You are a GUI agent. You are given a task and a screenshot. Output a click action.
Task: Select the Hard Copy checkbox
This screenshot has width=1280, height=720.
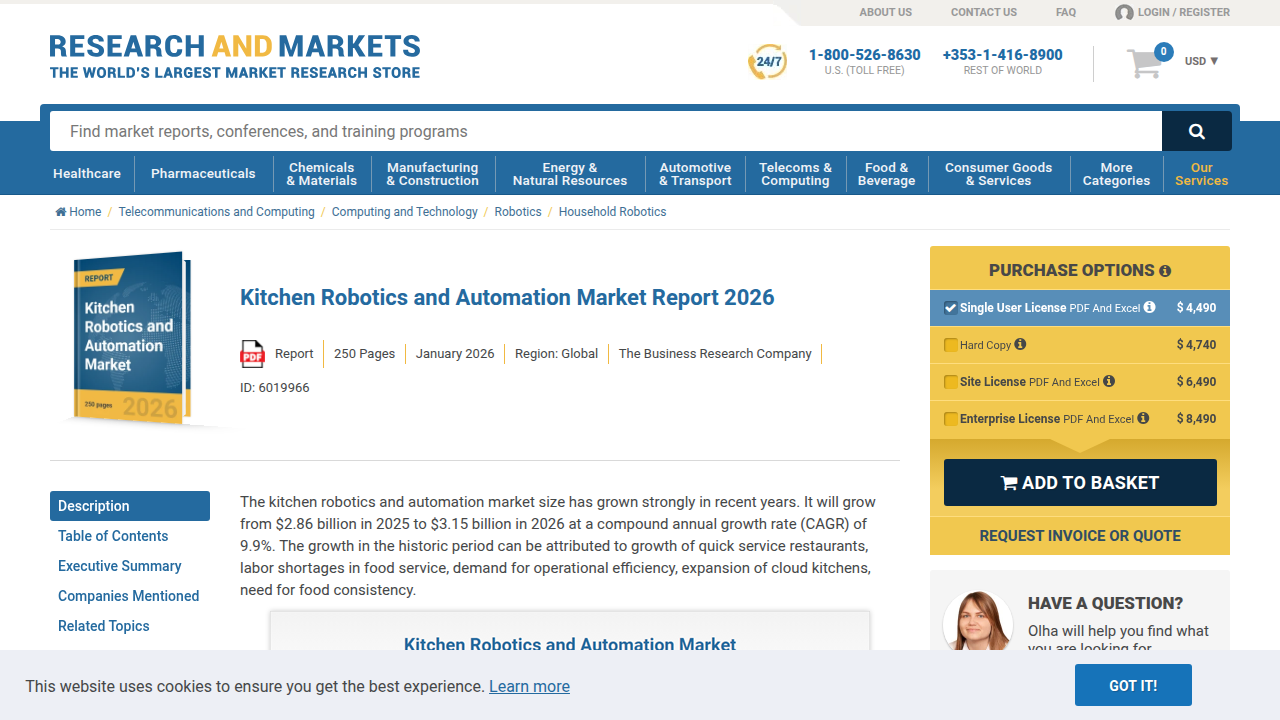951,345
